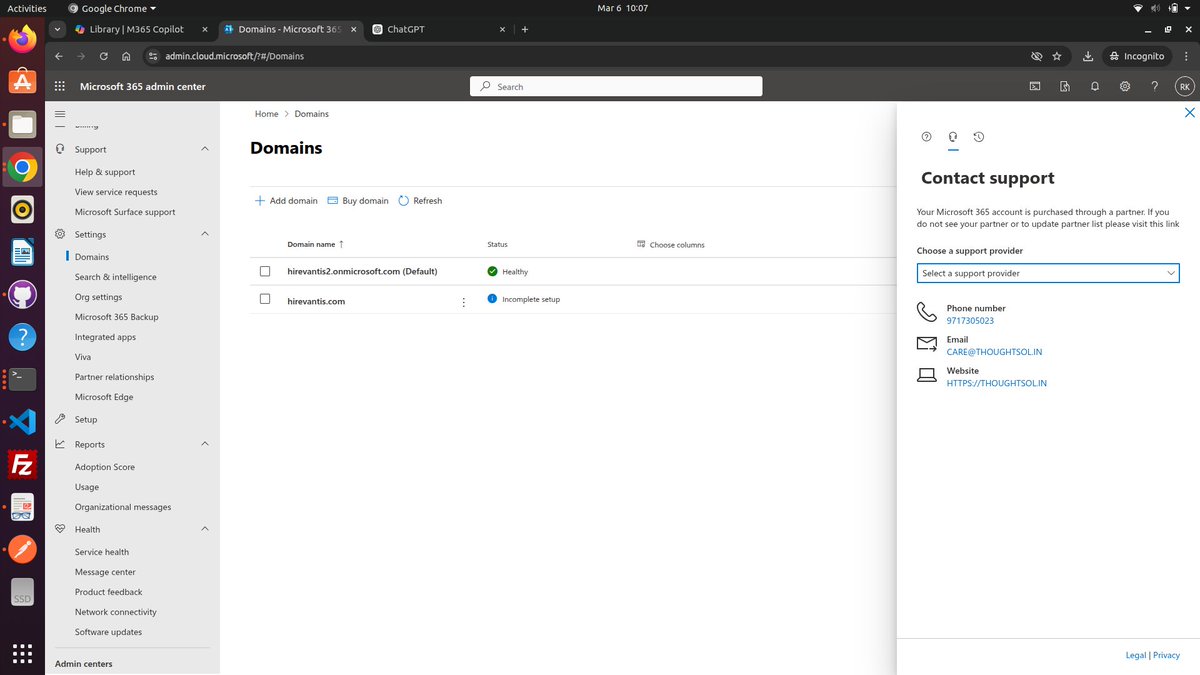Screen dimensions: 1200x675
Task: Click Home breadcrumb link
Action: (266, 114)
